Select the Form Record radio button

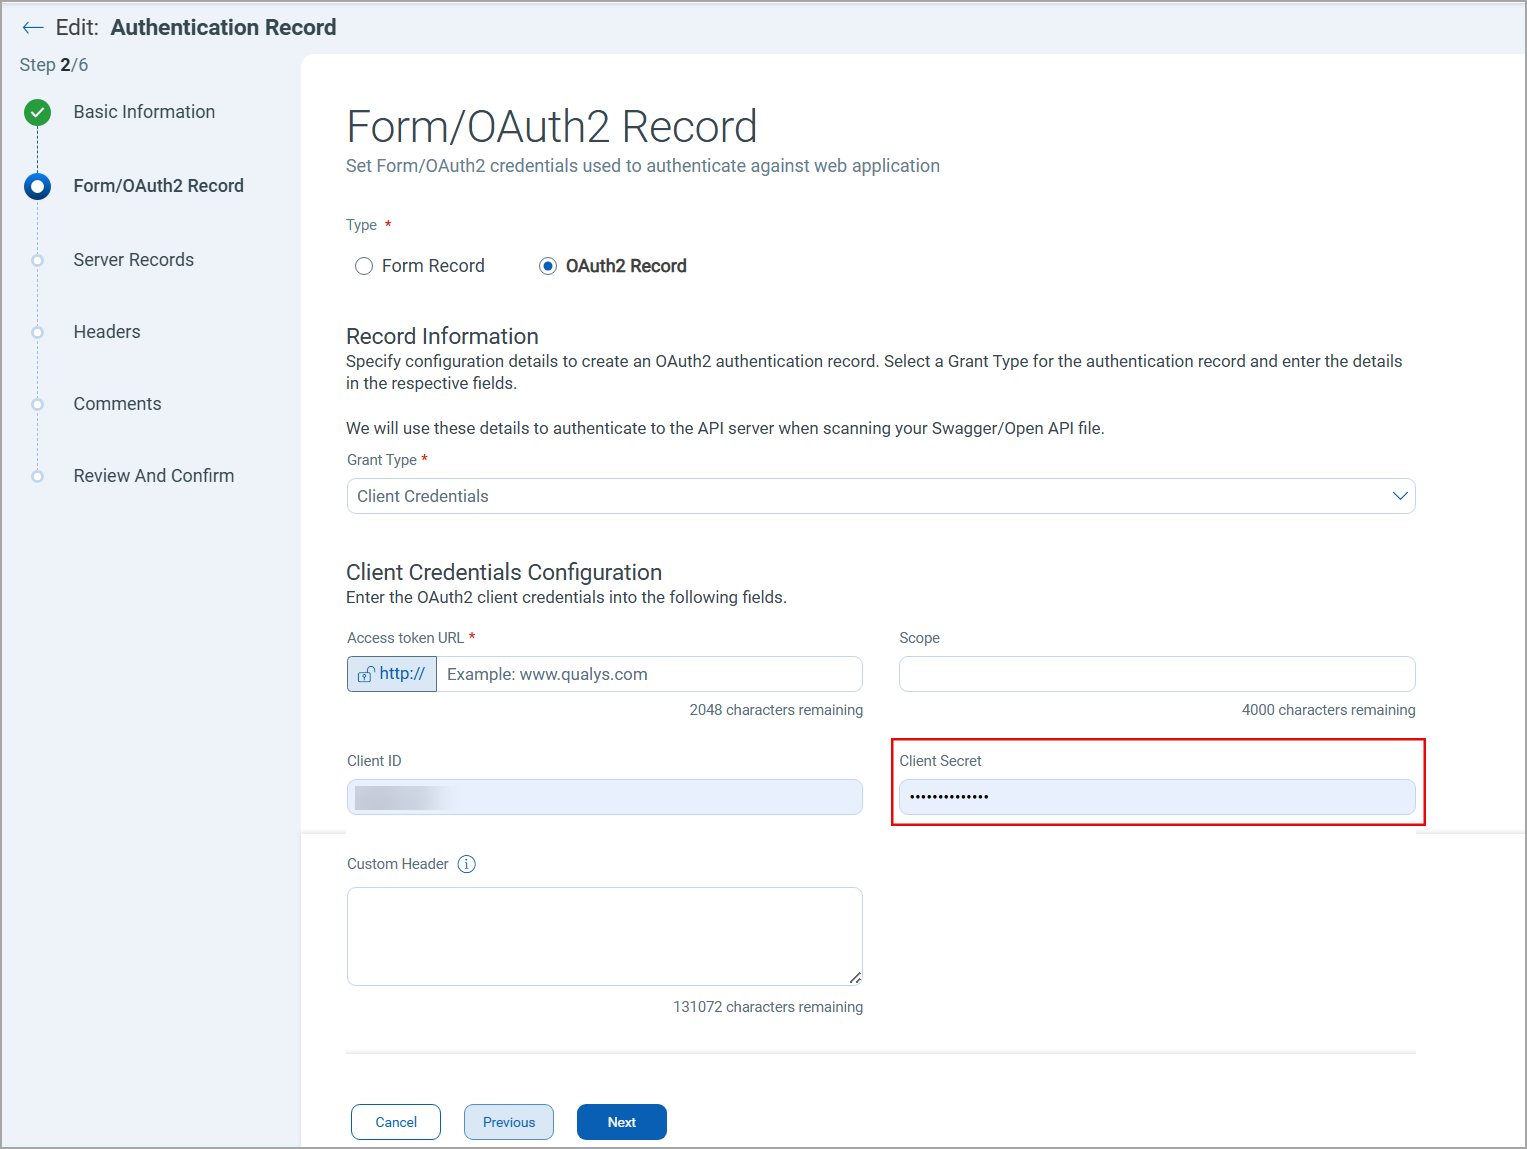(364, 266)
